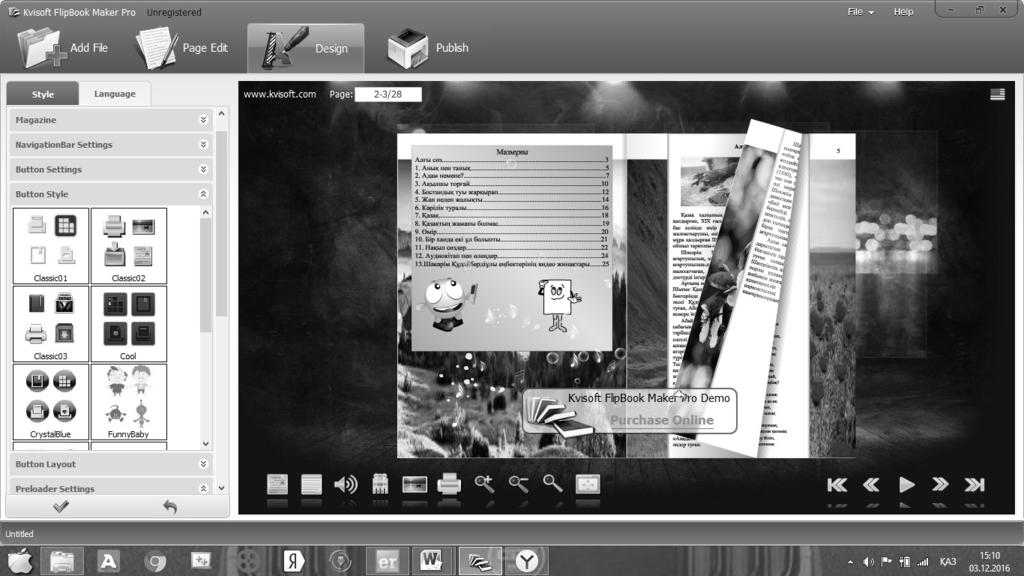Open the Apple-styled start button
The width and height of the screenshot is (1024, 576).
pyautogui.click(x=20, y=561)
